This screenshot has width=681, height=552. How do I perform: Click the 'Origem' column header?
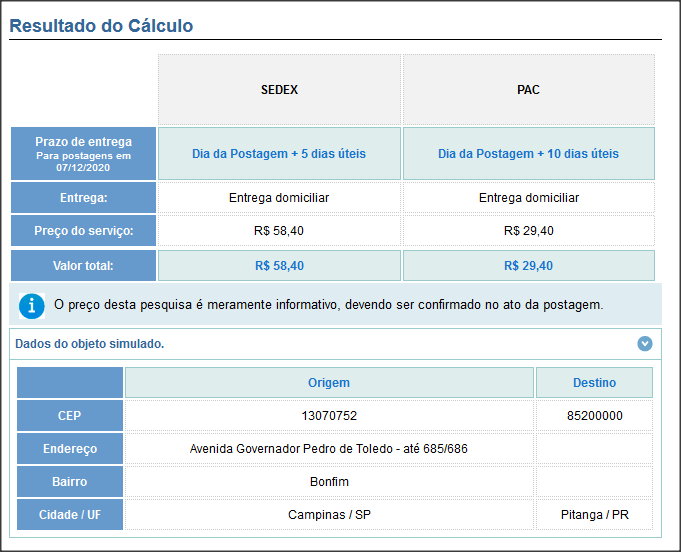click(329, 383)
